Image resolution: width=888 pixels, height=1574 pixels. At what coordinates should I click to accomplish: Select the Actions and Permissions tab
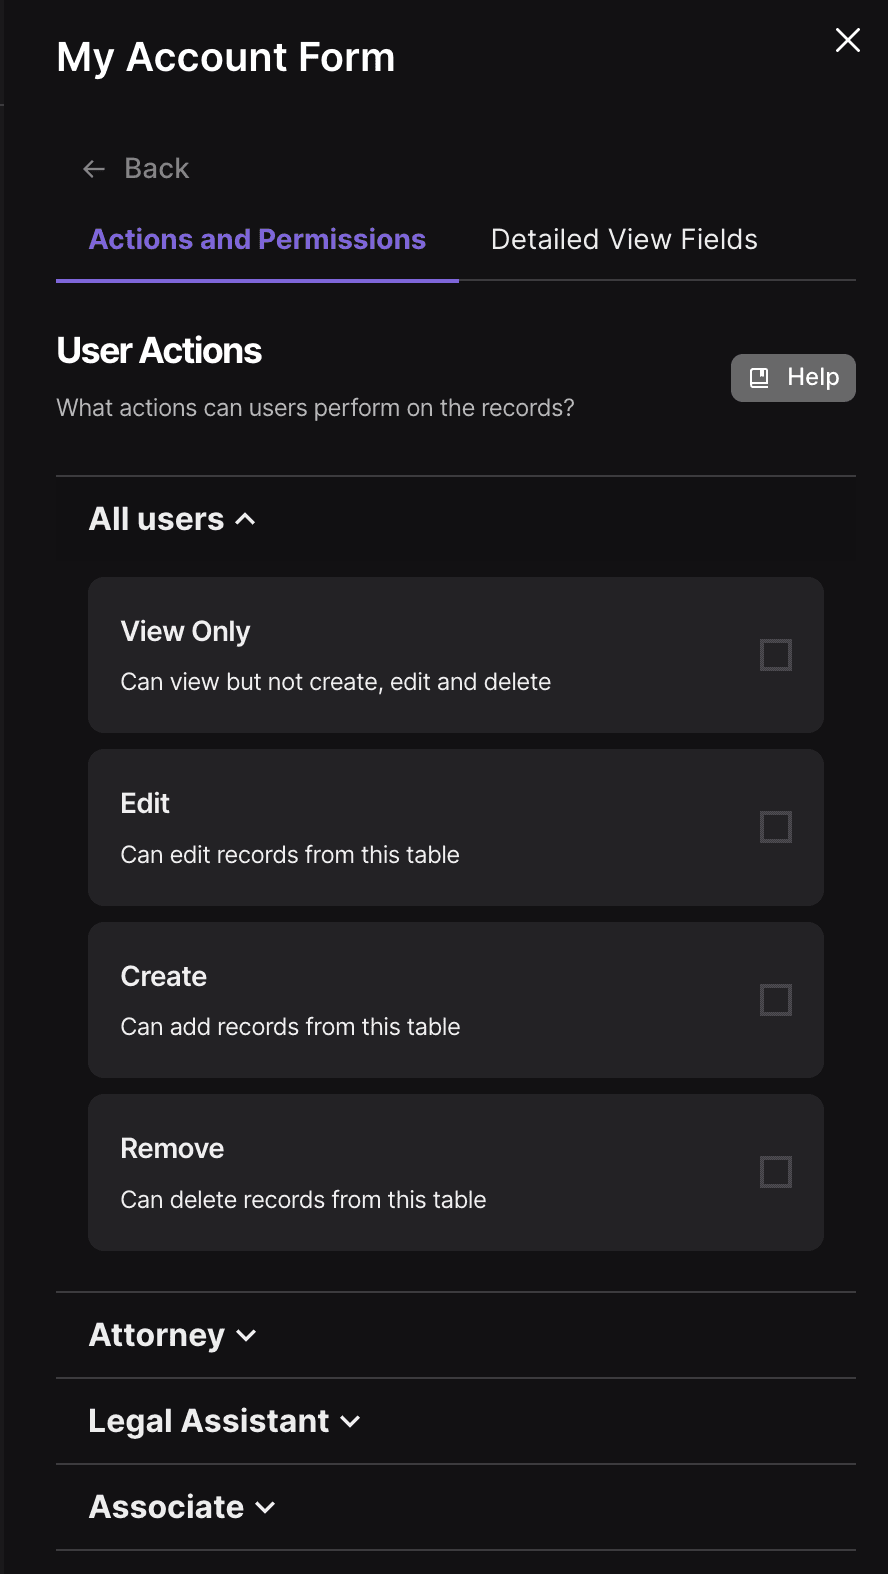[257, 240]
